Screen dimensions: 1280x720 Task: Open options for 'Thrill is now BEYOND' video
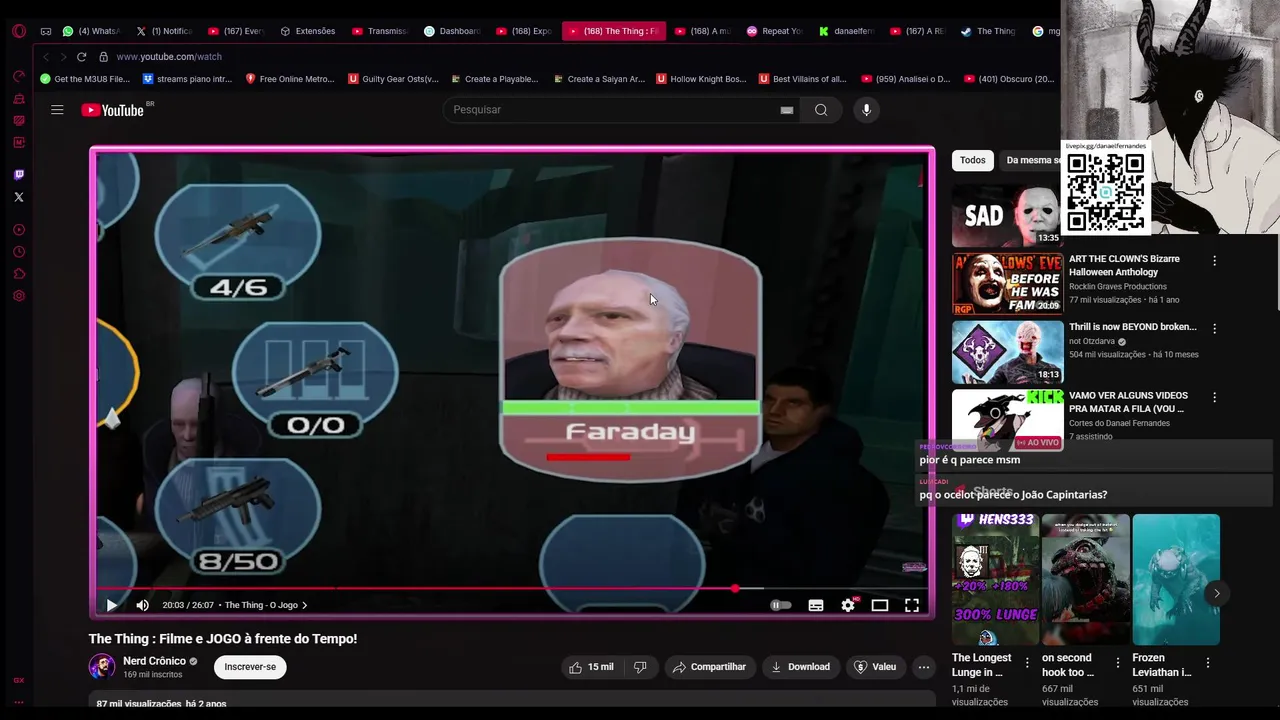click(x=1215, y=329)
